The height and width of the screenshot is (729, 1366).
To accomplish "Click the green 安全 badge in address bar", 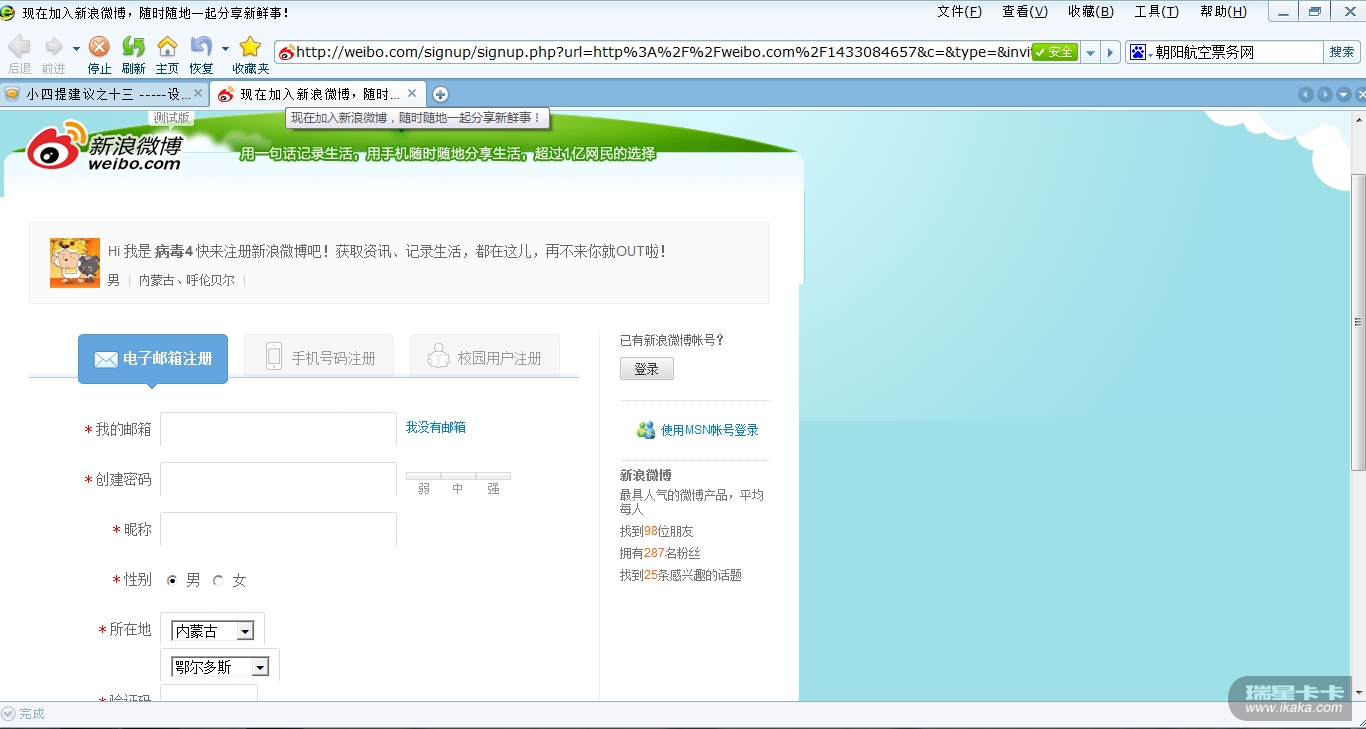I will pos(1055,52).
